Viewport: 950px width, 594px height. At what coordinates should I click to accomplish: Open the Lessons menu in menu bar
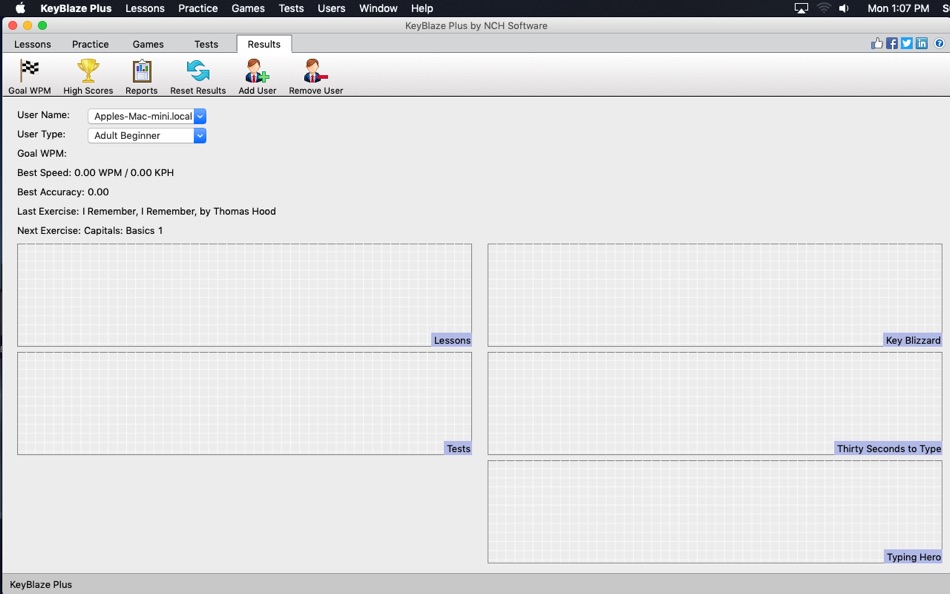(145, 8)
